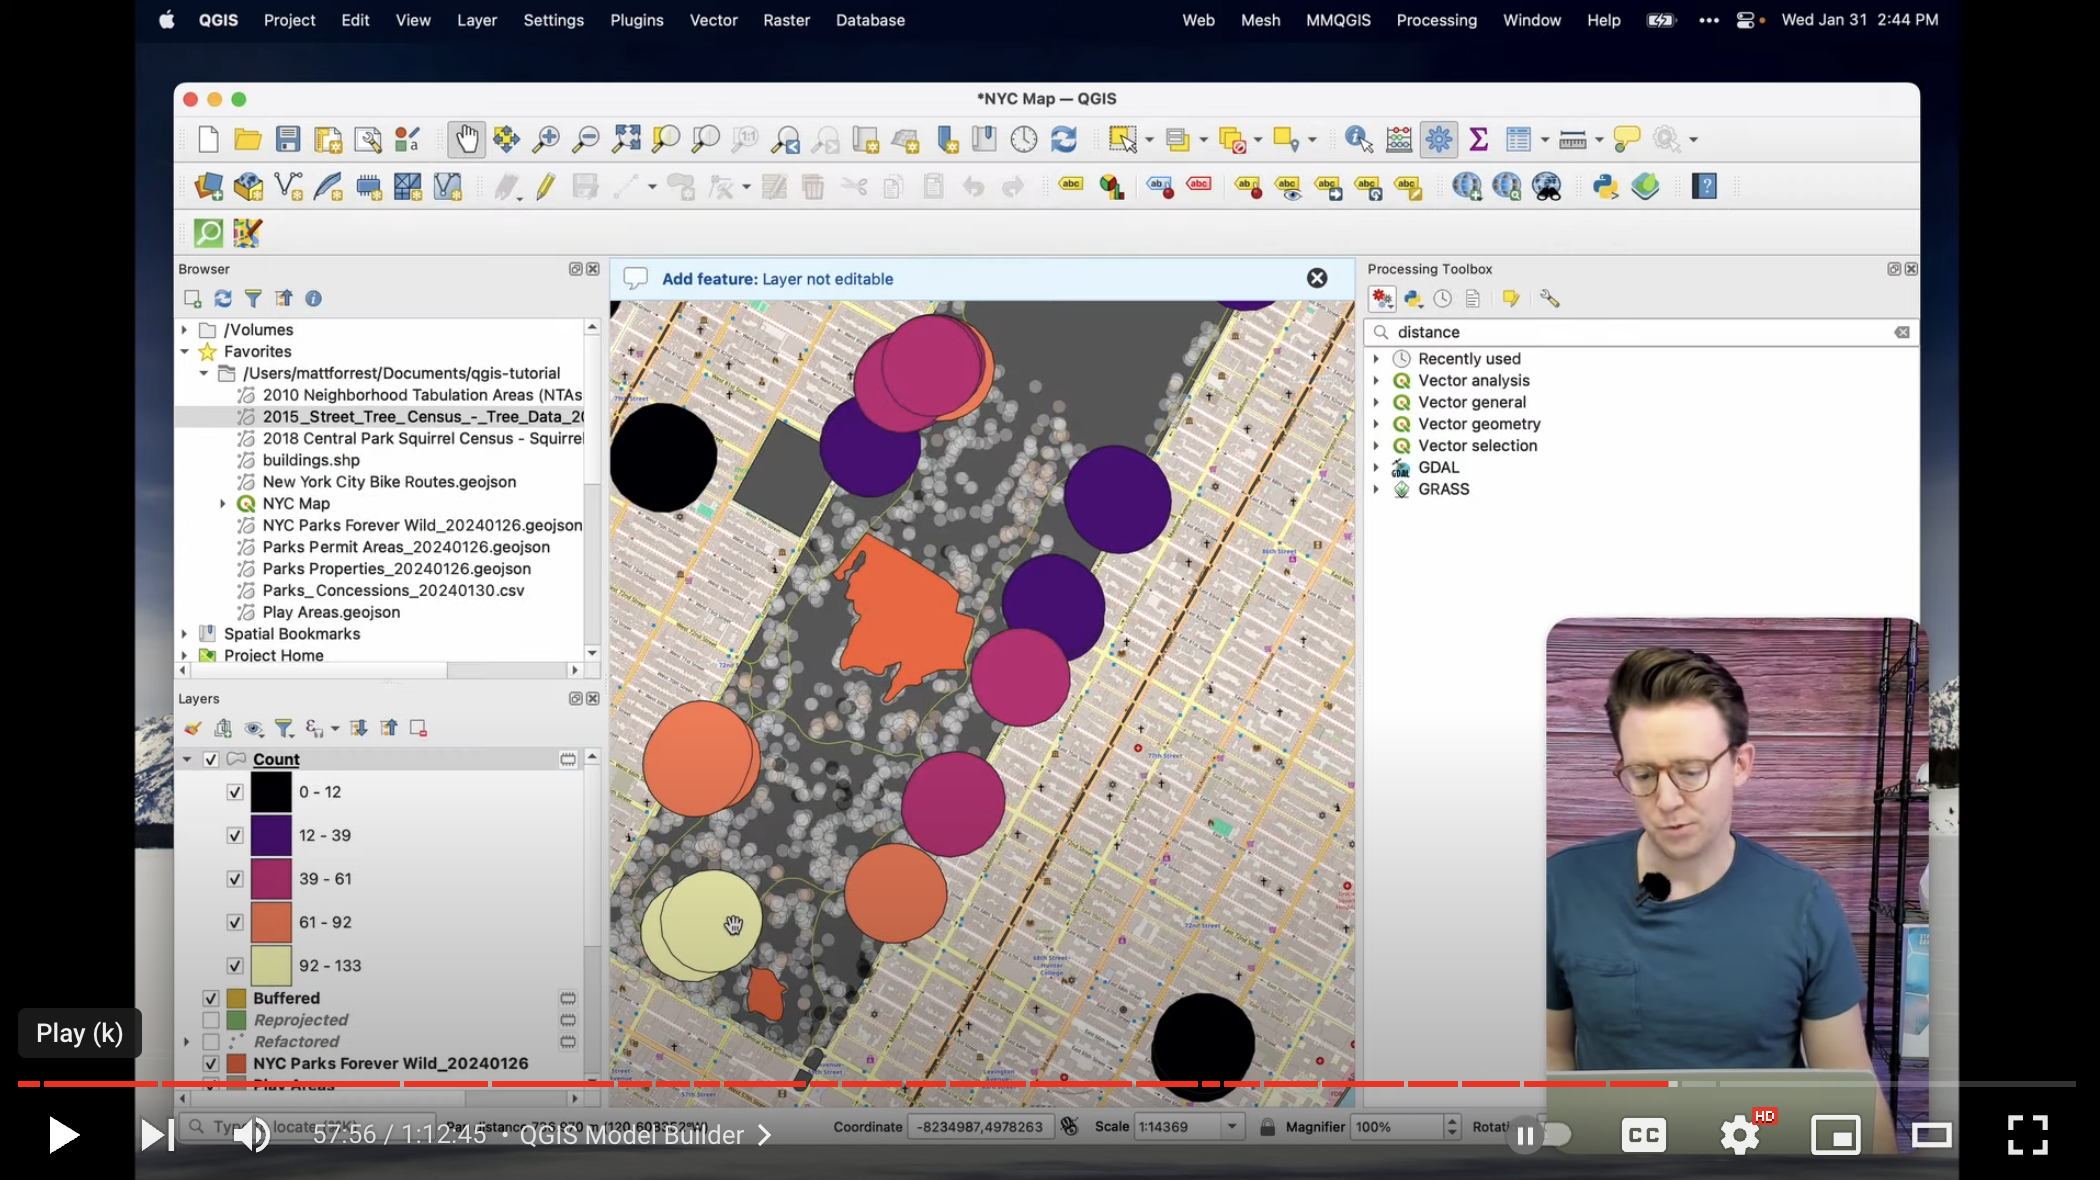2100x1180 pixels.
Task: Open the Python console icon
Action: (x=1605, y=186)
